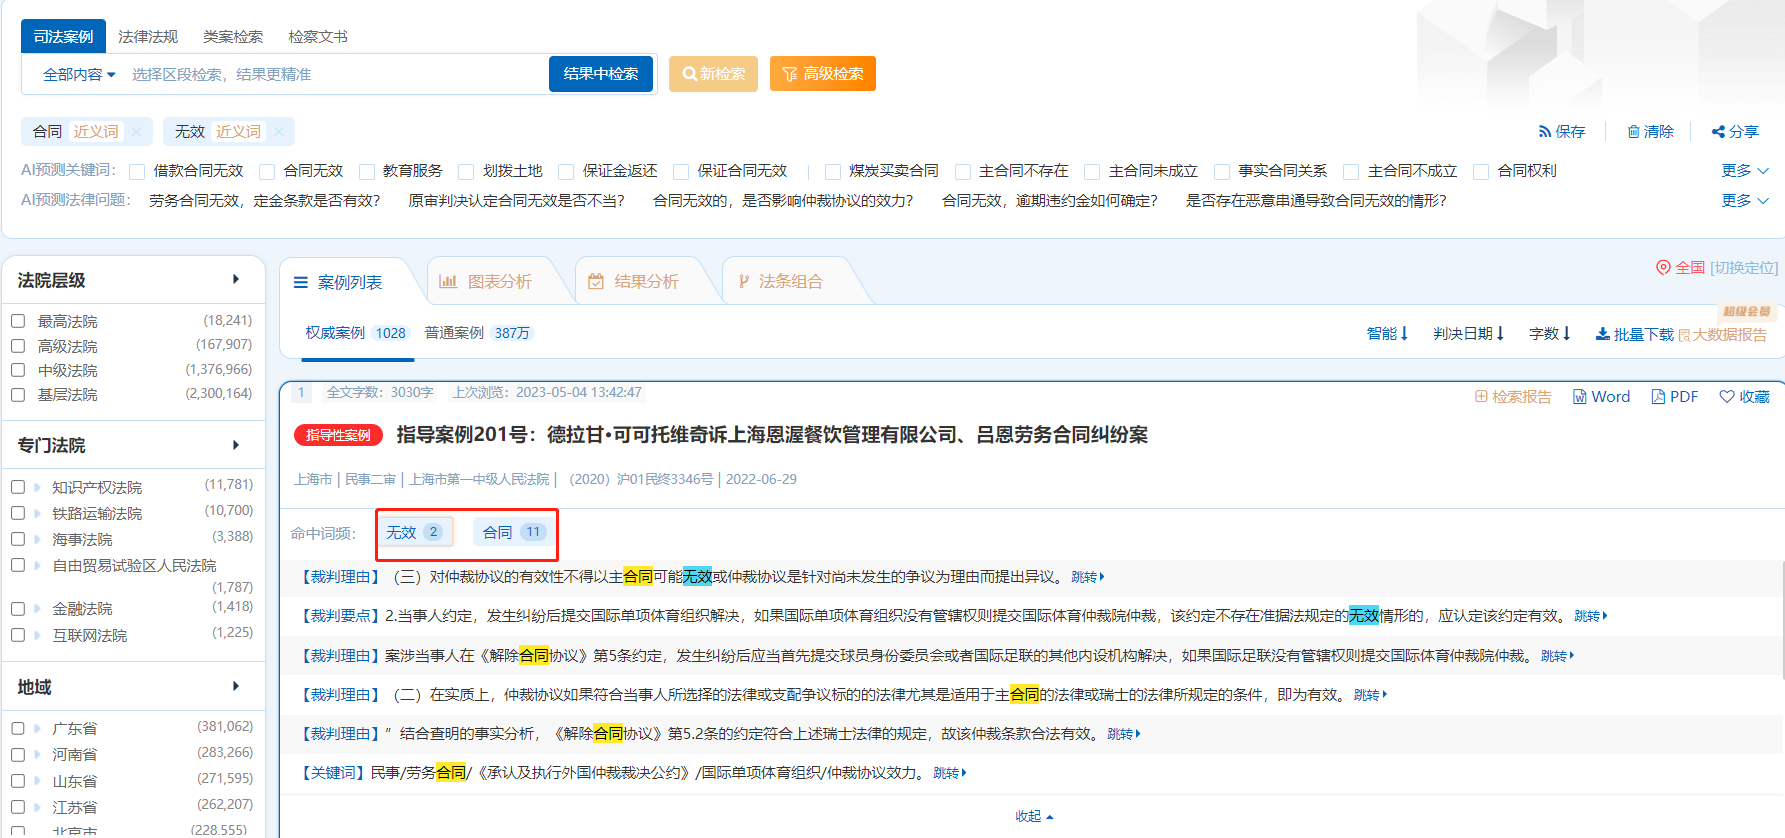This screenshot has height=838, width=1785.
Task: Clear search terms with 清除 icon
Action: point(1633,132)
